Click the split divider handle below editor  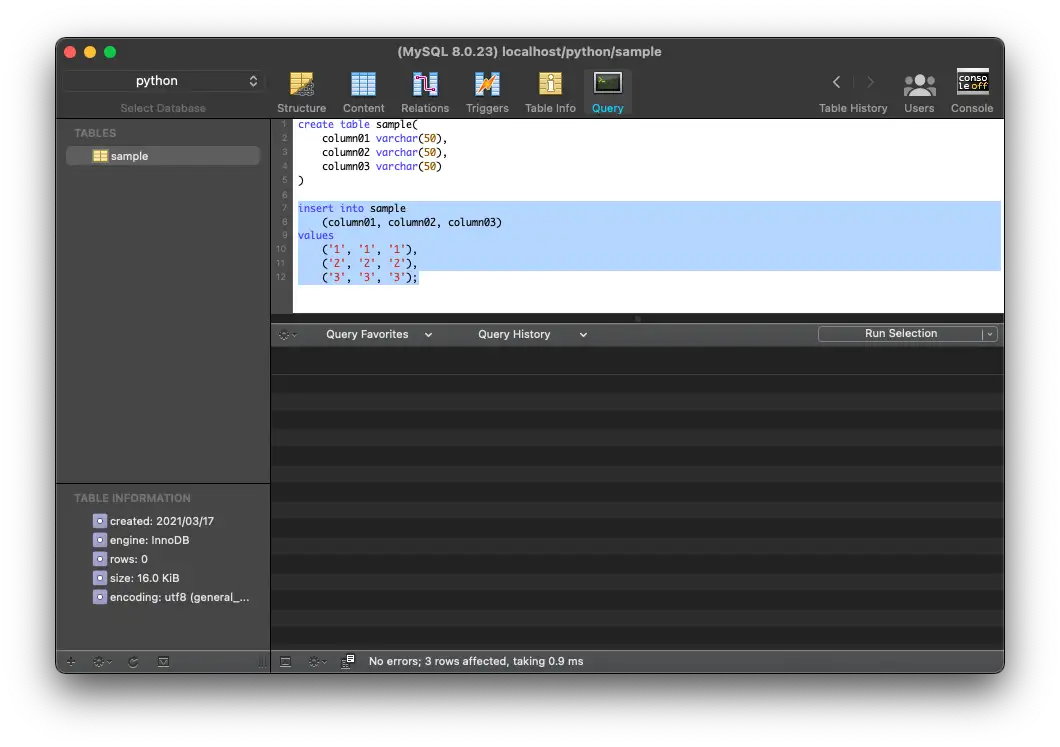tap(637, 318)
